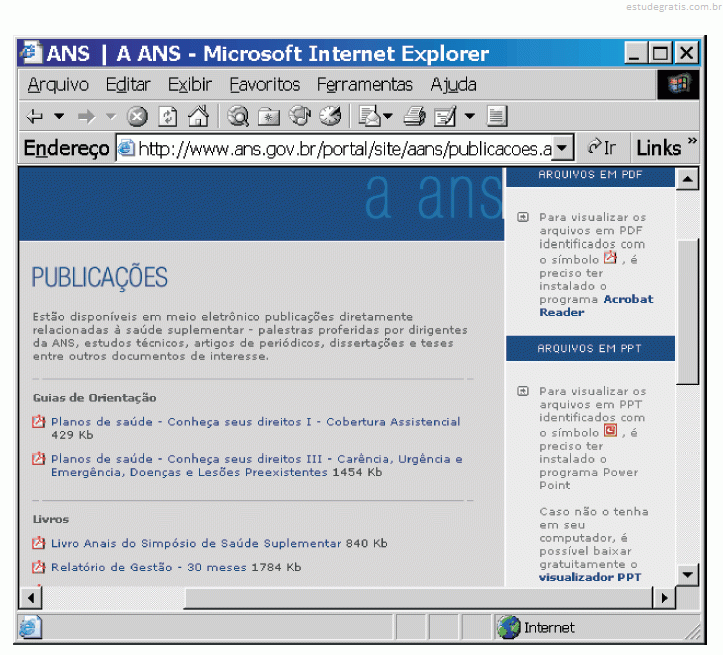Screen dimensions: 723x655
Task: Expand the address bar dropdown list
Action: (563, 148)
